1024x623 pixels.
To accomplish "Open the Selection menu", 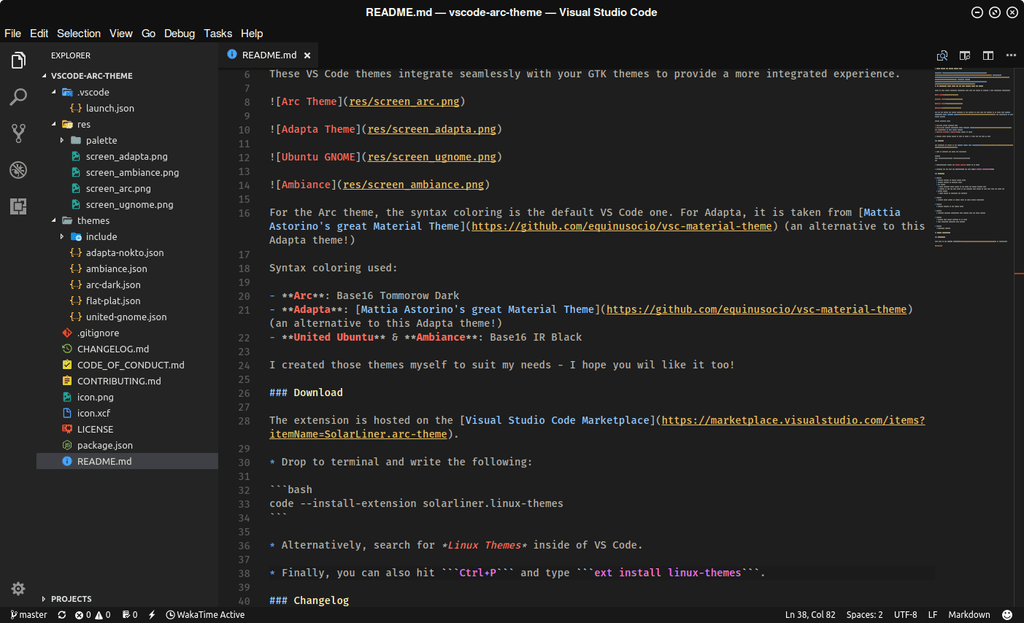I will pyautogui.click(x=78, y=33).
